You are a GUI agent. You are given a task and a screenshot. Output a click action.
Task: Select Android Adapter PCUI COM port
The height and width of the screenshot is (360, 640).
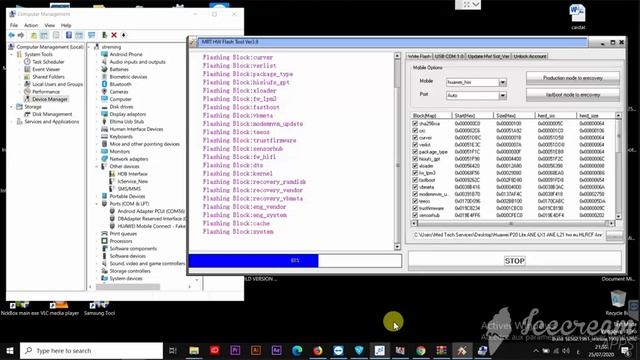(151, 211)
